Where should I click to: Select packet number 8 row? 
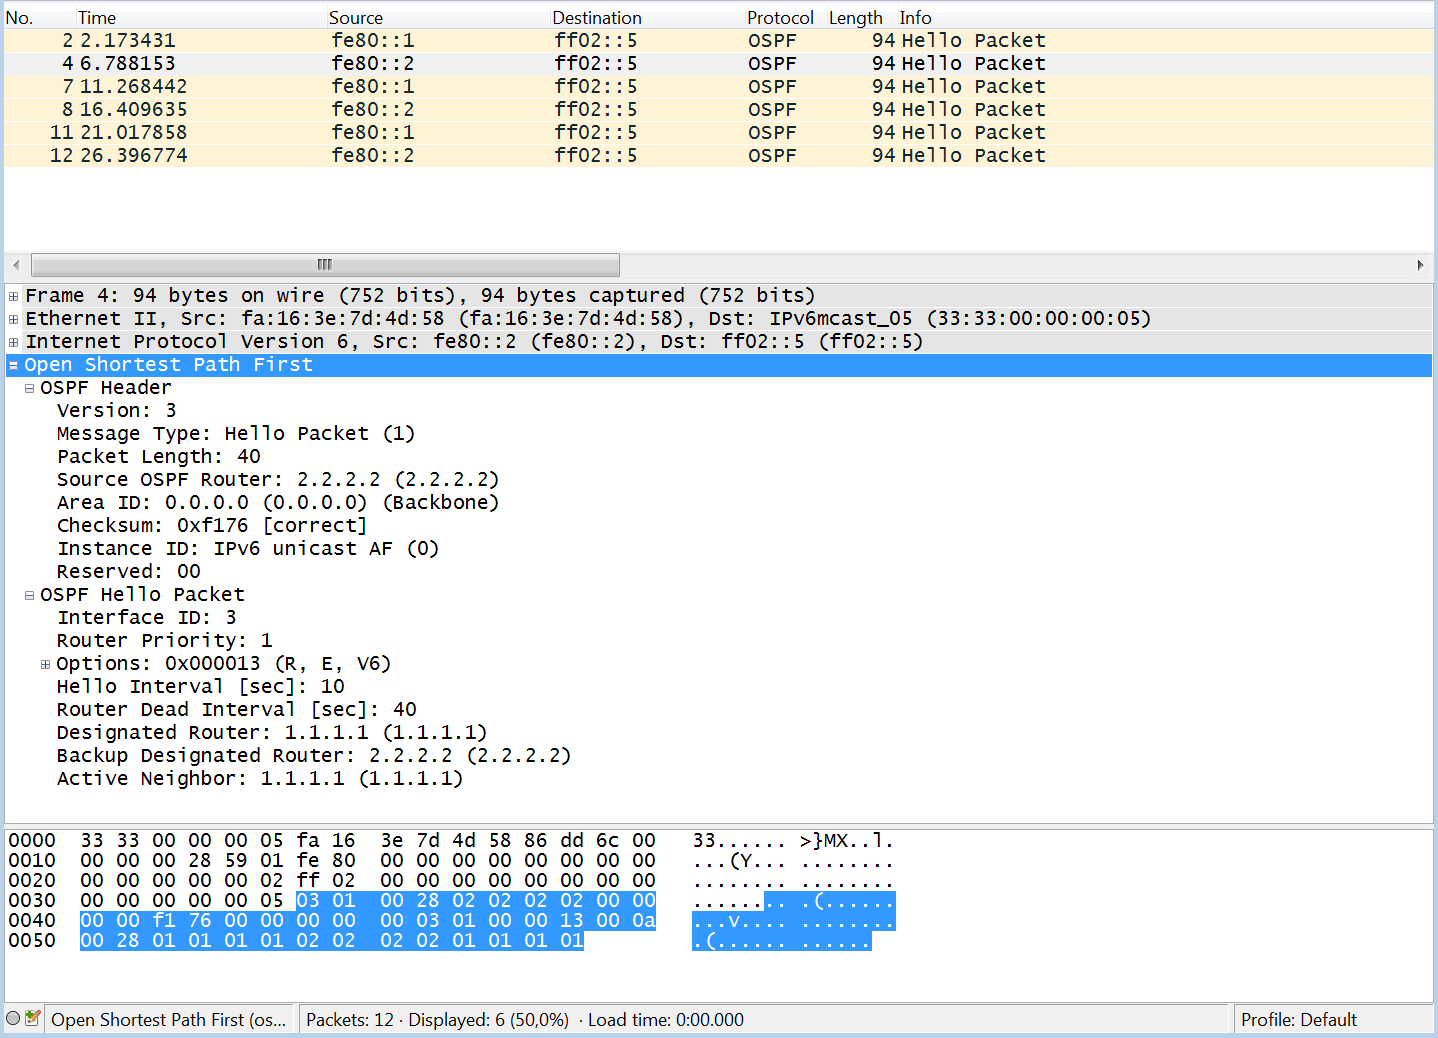click(718, 109)
